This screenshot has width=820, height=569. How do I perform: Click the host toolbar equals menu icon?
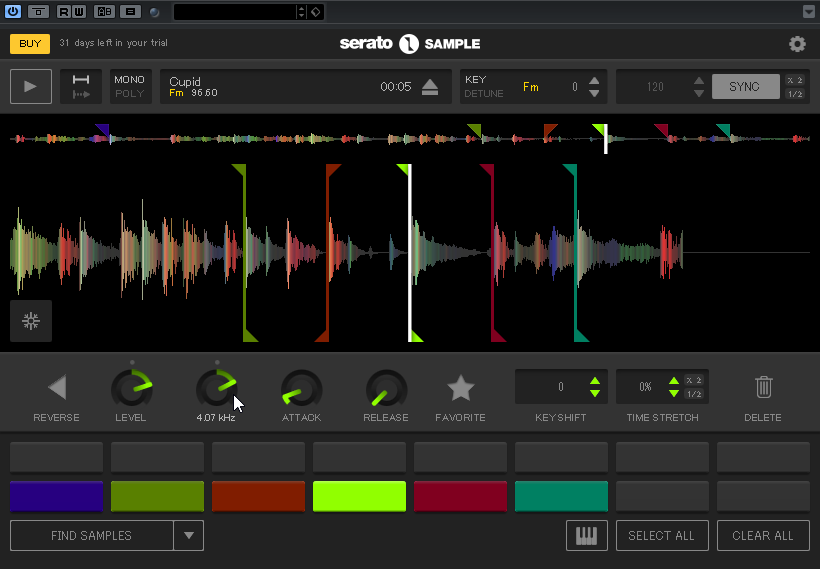(130, 12)
